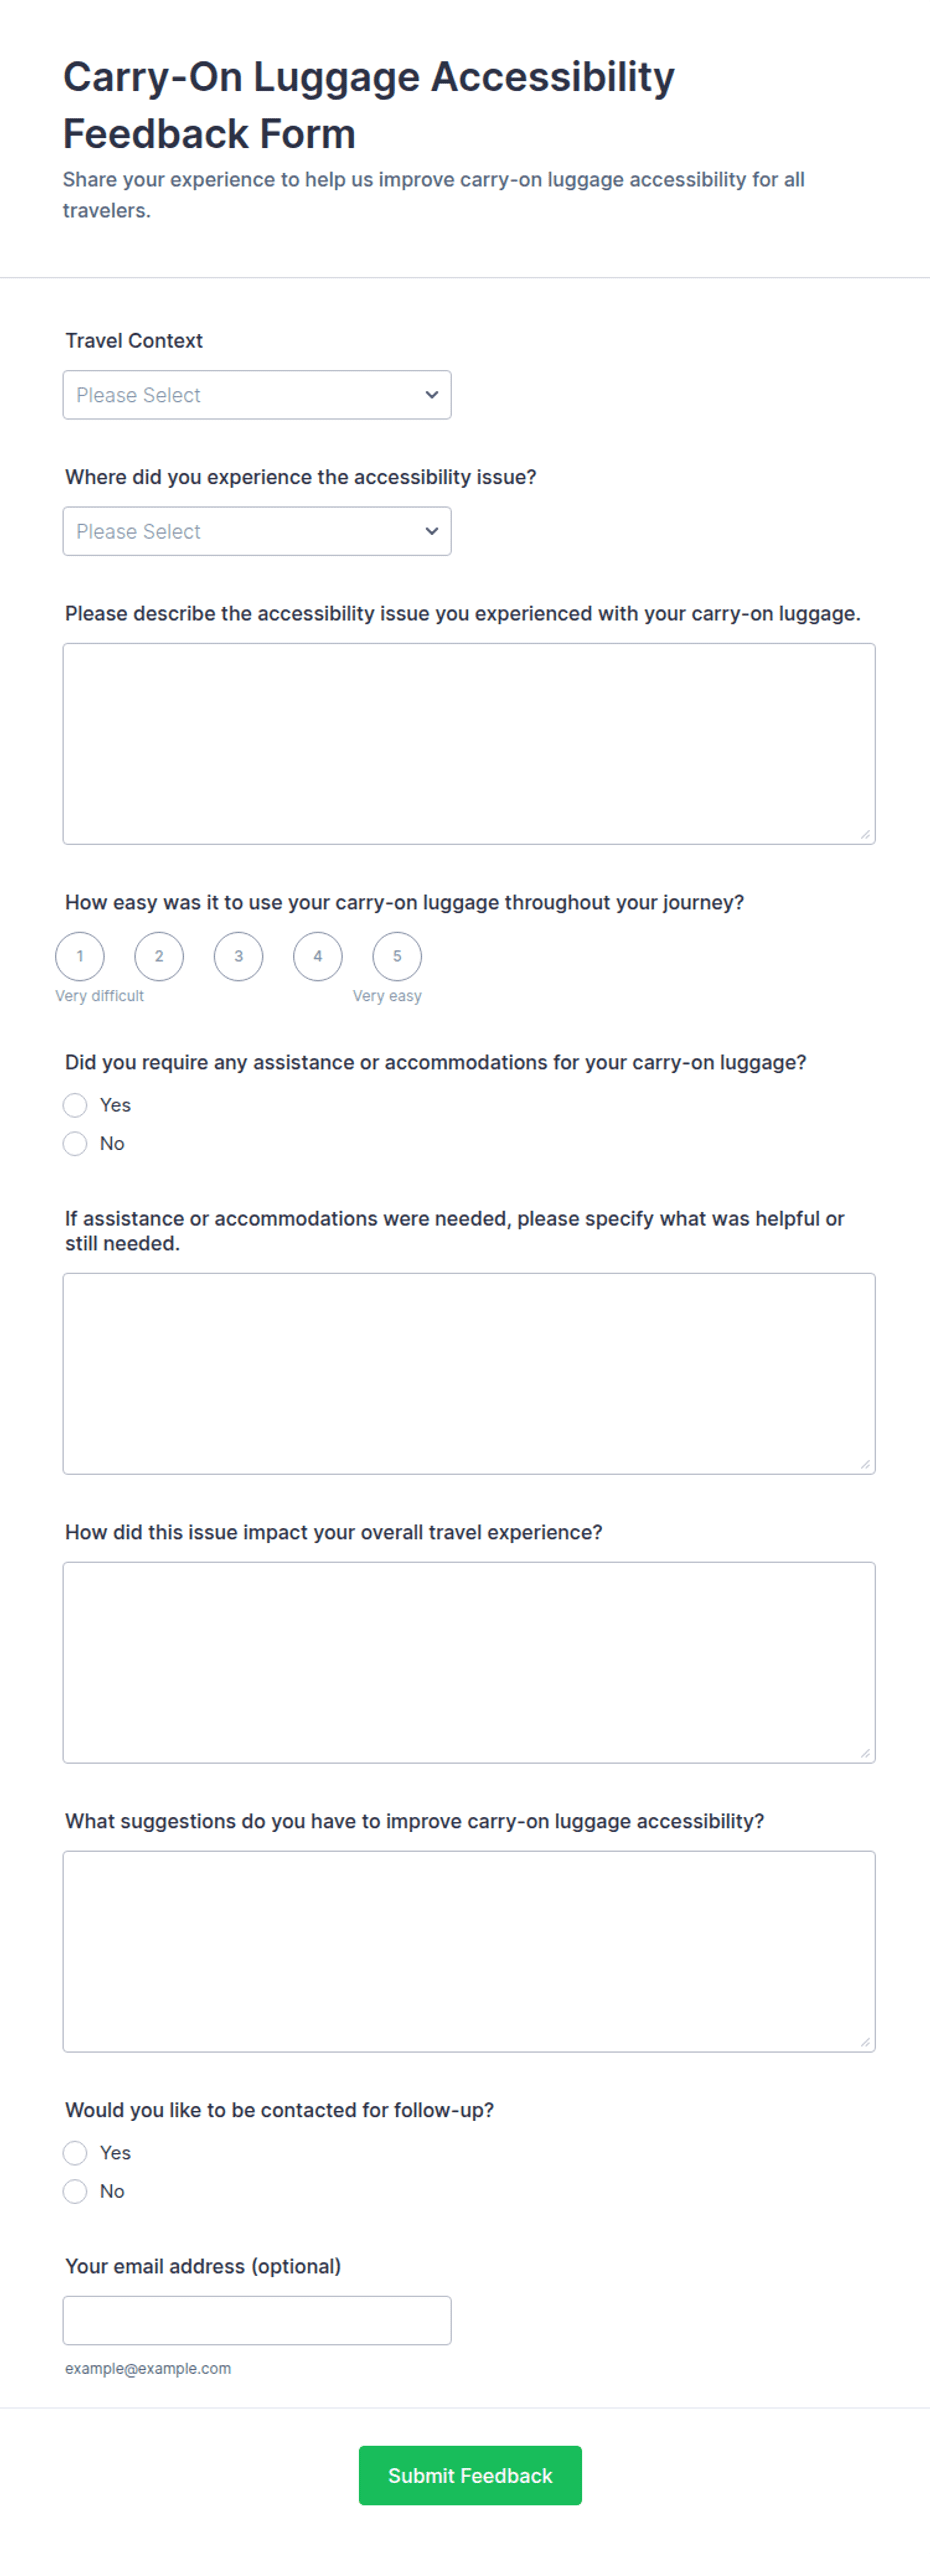Choose Yes for assistance required
The image size is (930, 2554).
[75, 1105]
